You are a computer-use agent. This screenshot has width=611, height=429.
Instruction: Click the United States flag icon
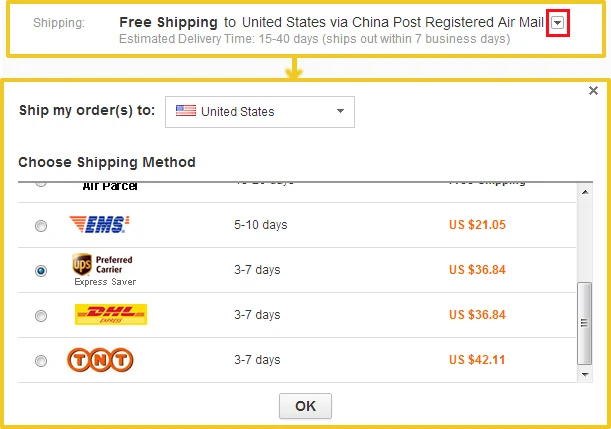186,111
